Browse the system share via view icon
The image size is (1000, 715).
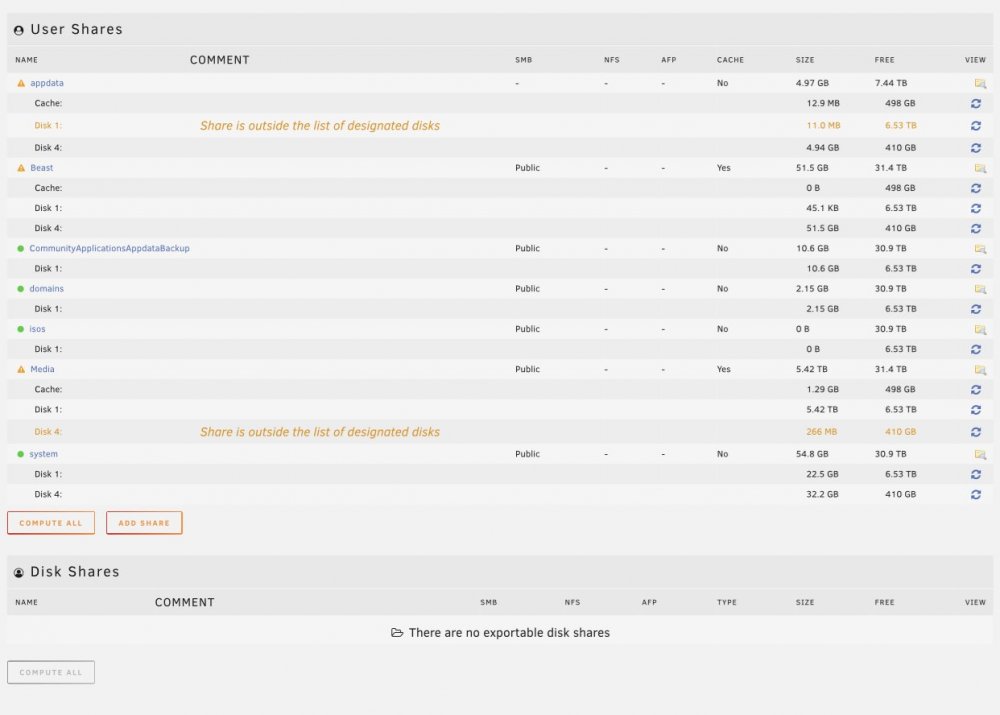[980, 454]
